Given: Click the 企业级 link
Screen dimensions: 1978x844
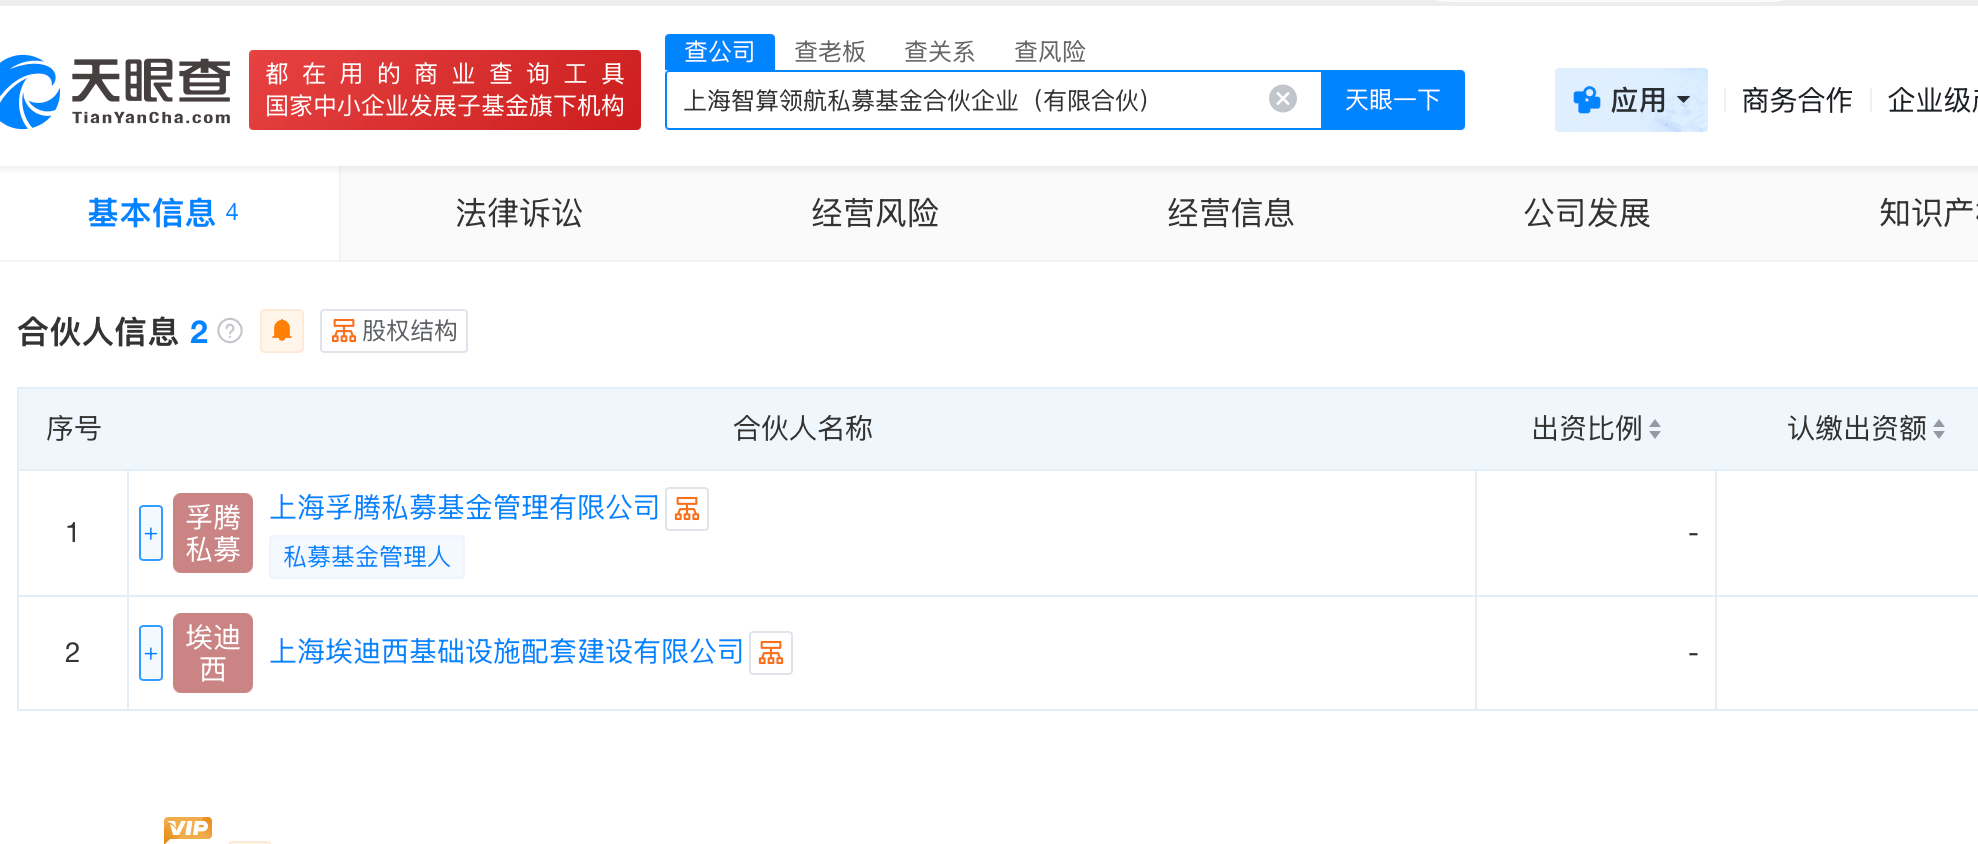Looking at the screenshot, I should click(x=1932, y=100).
